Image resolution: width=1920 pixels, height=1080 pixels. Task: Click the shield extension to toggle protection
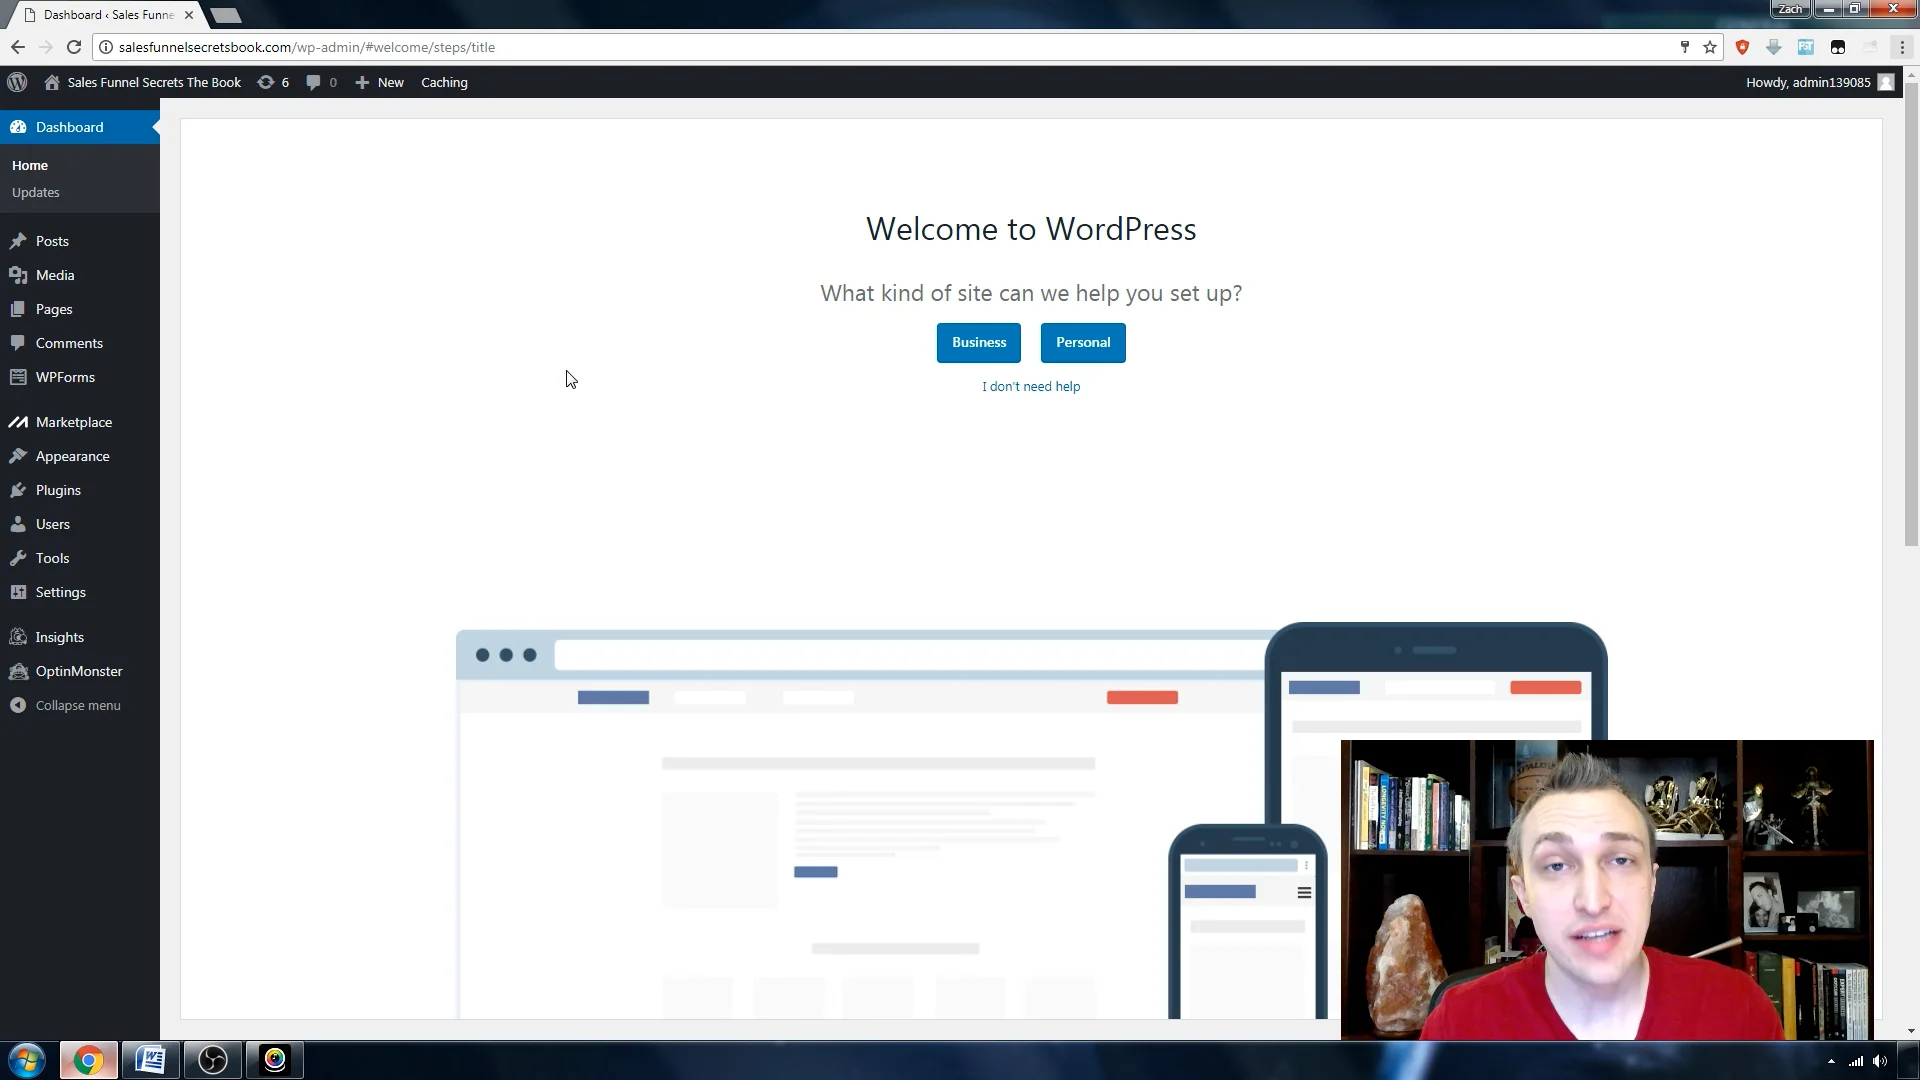1742,47
